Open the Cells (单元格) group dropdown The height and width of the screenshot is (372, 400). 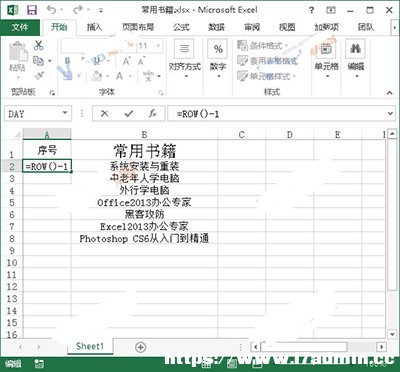click(326, 60)
